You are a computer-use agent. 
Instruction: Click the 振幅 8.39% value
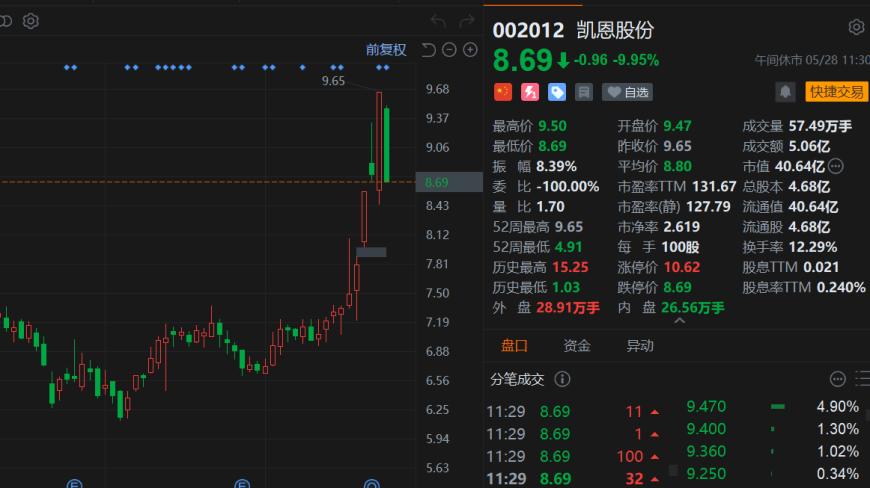557,166
